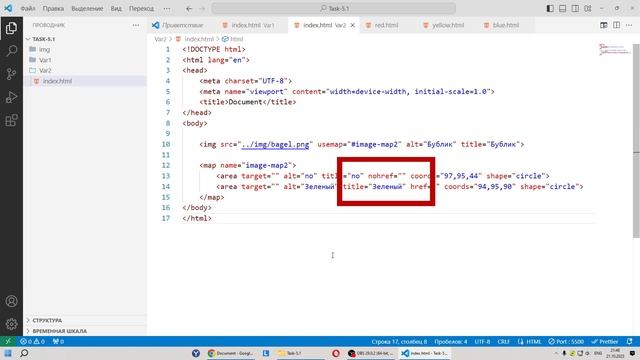Toggle the bottom panel layout icon
This screenshot has width=640, height=360.
pos(562,8)
